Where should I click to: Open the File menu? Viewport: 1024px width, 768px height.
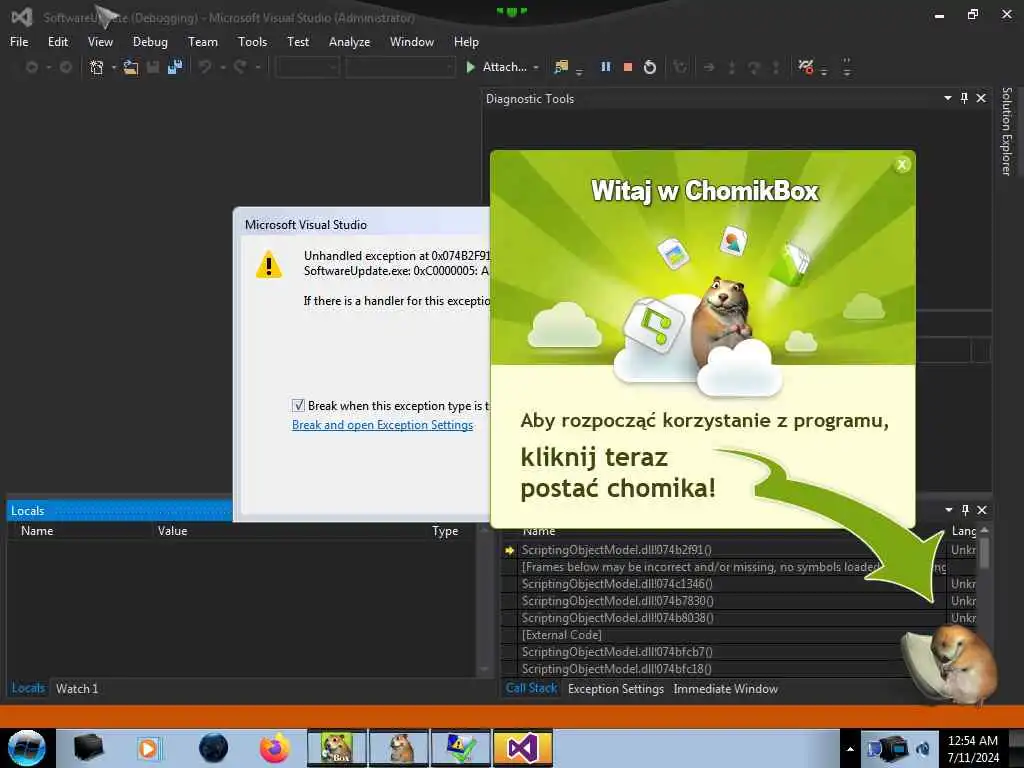coord(19,42)
